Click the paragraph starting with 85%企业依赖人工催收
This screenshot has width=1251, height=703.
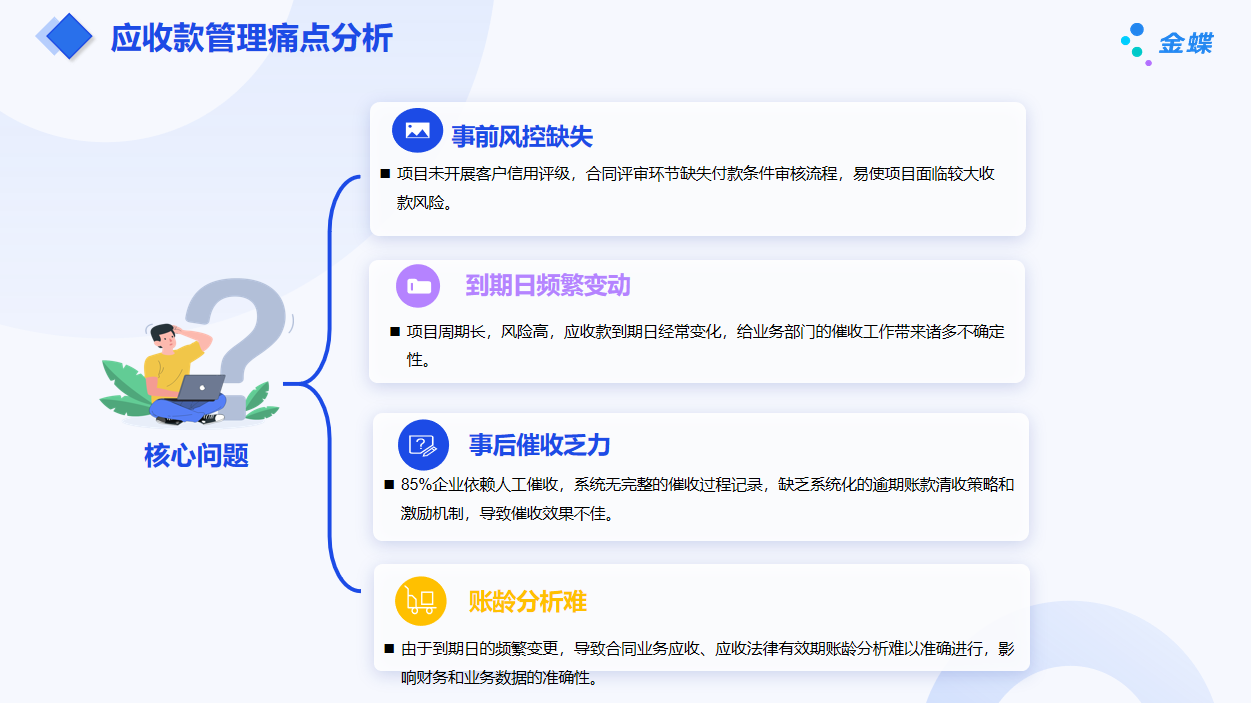click(706, 498)
